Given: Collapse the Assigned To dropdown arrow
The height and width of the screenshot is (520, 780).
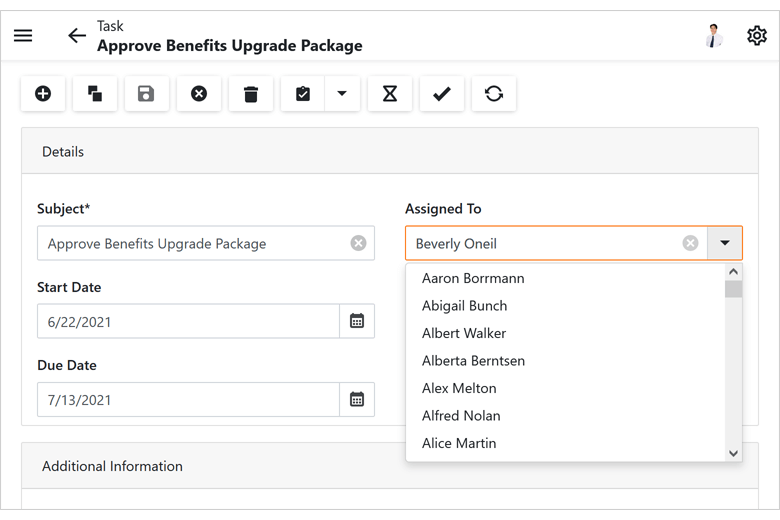Looking at the screenshot, I should tap(725, 243).
